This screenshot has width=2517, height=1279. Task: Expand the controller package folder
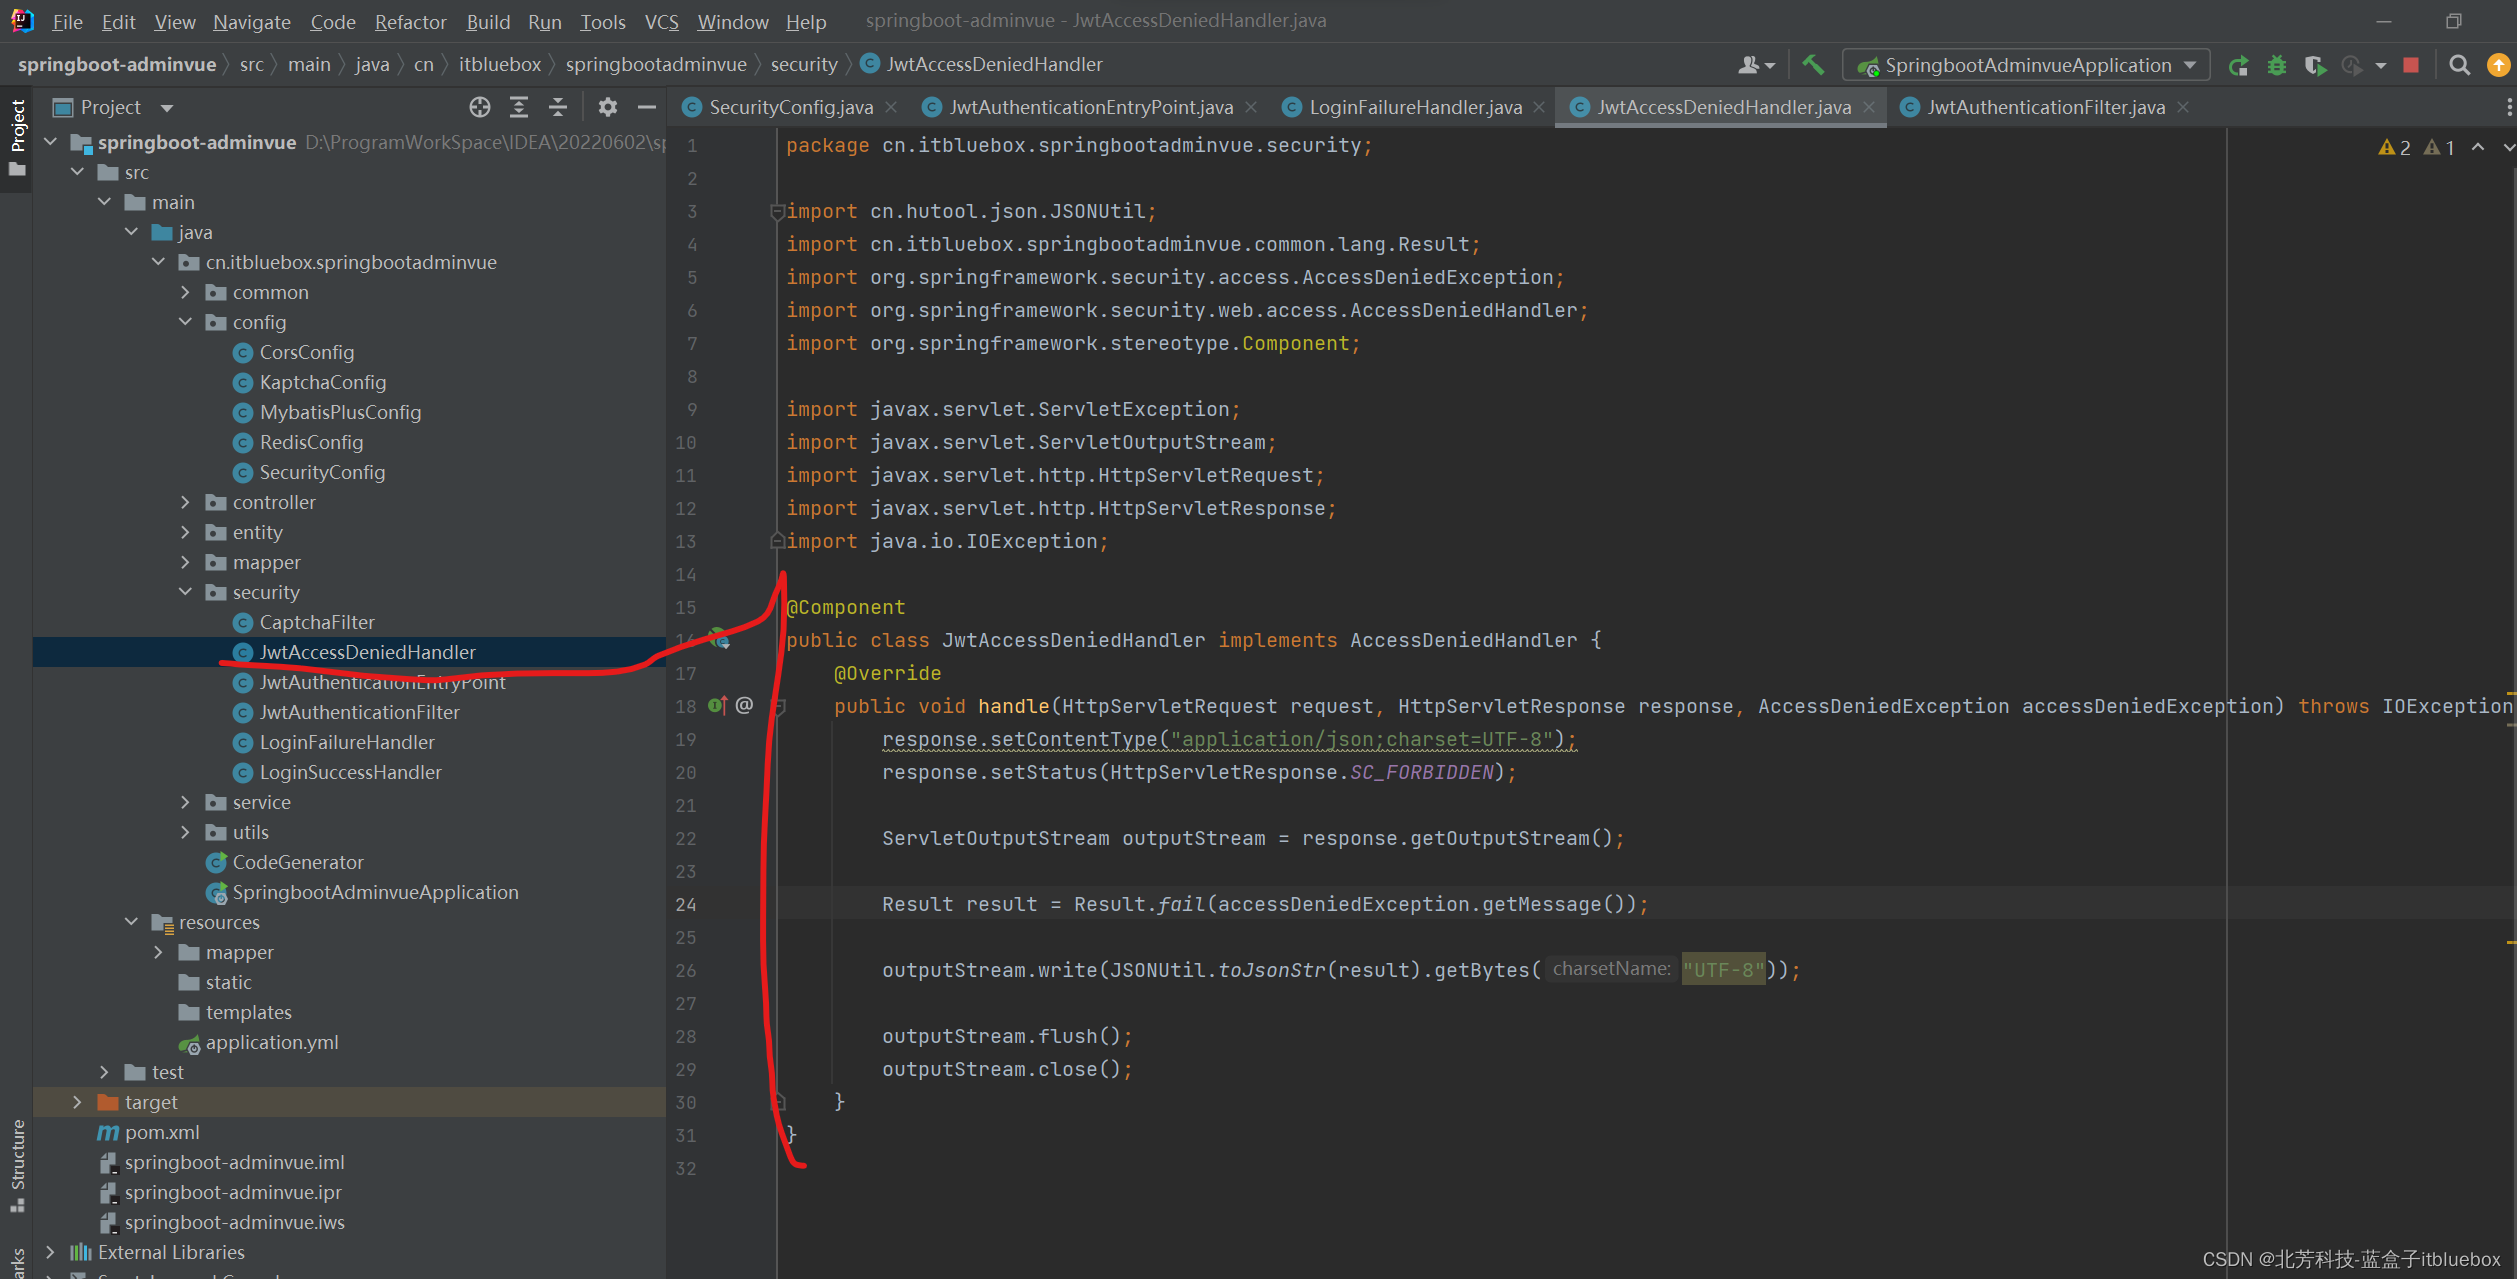(185, 502)
